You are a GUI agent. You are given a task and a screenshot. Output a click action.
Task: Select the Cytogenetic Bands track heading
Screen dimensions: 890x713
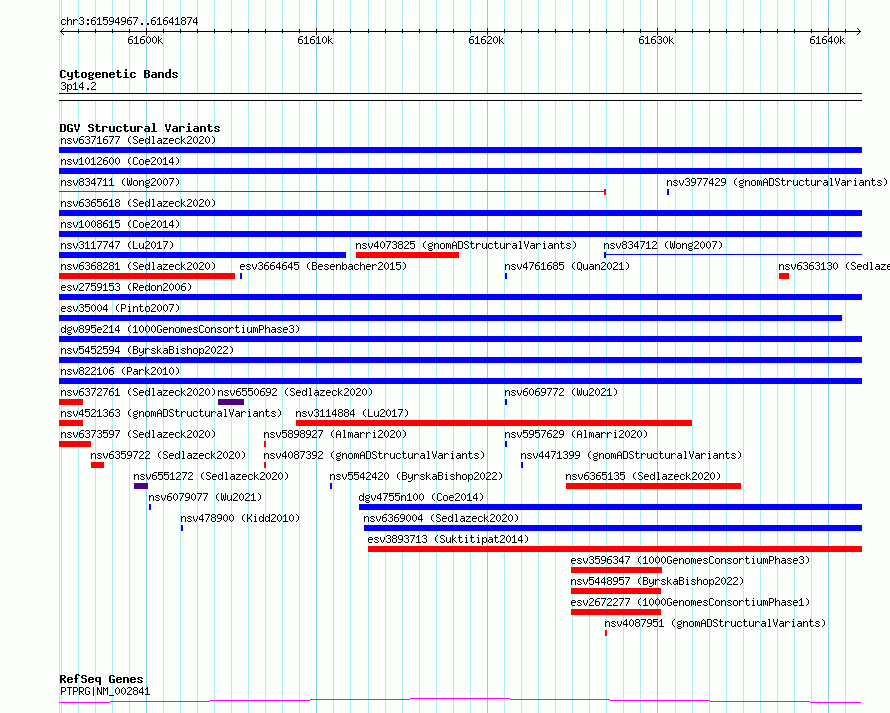(119, 74)
